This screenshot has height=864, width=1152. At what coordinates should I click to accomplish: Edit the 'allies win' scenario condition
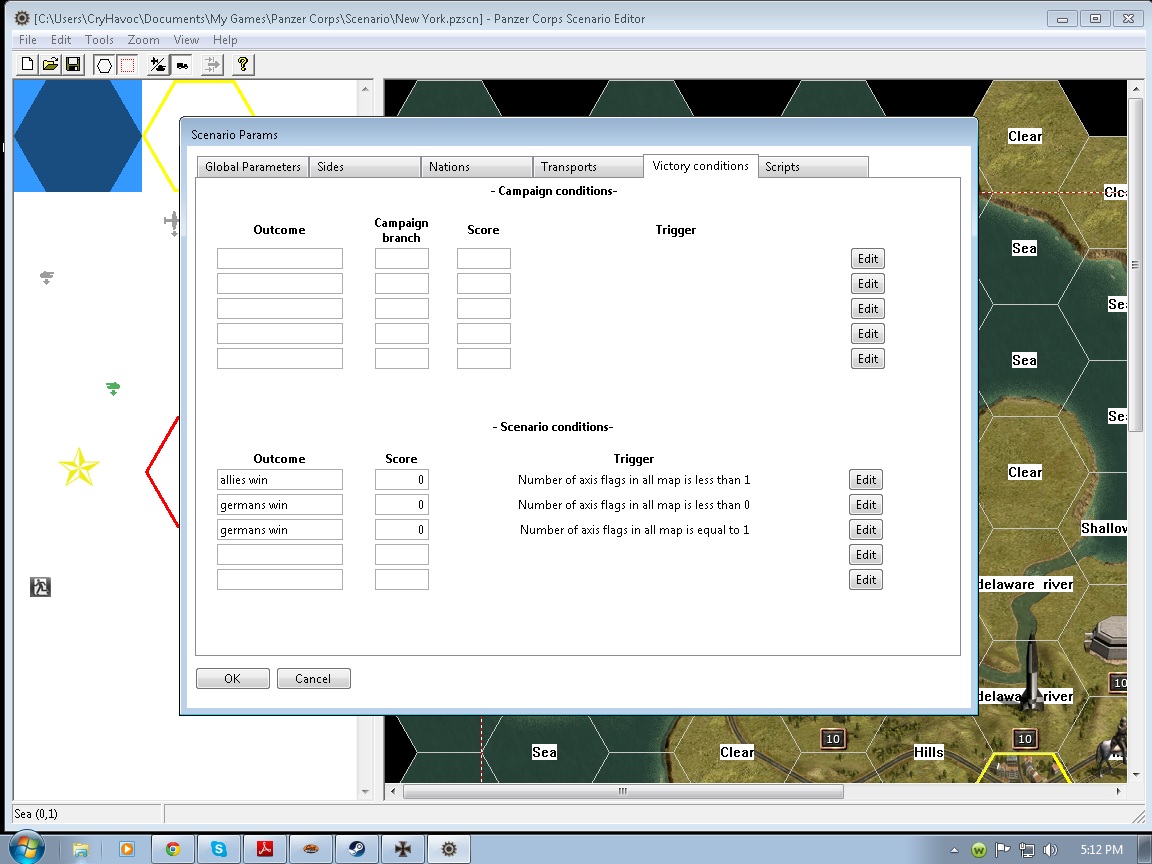point(865,480)
